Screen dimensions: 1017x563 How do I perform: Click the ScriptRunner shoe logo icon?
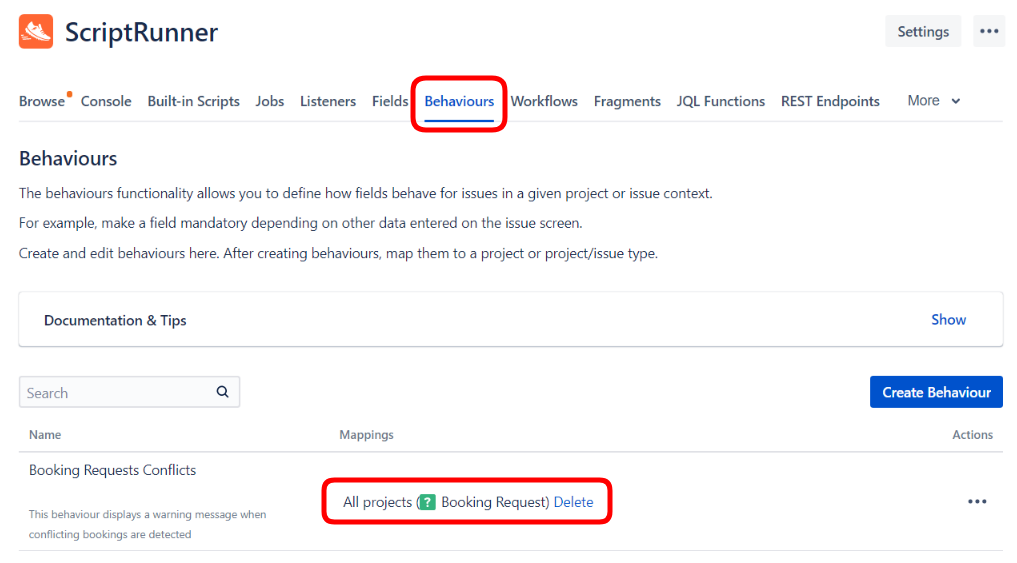[x=36, y=32]
